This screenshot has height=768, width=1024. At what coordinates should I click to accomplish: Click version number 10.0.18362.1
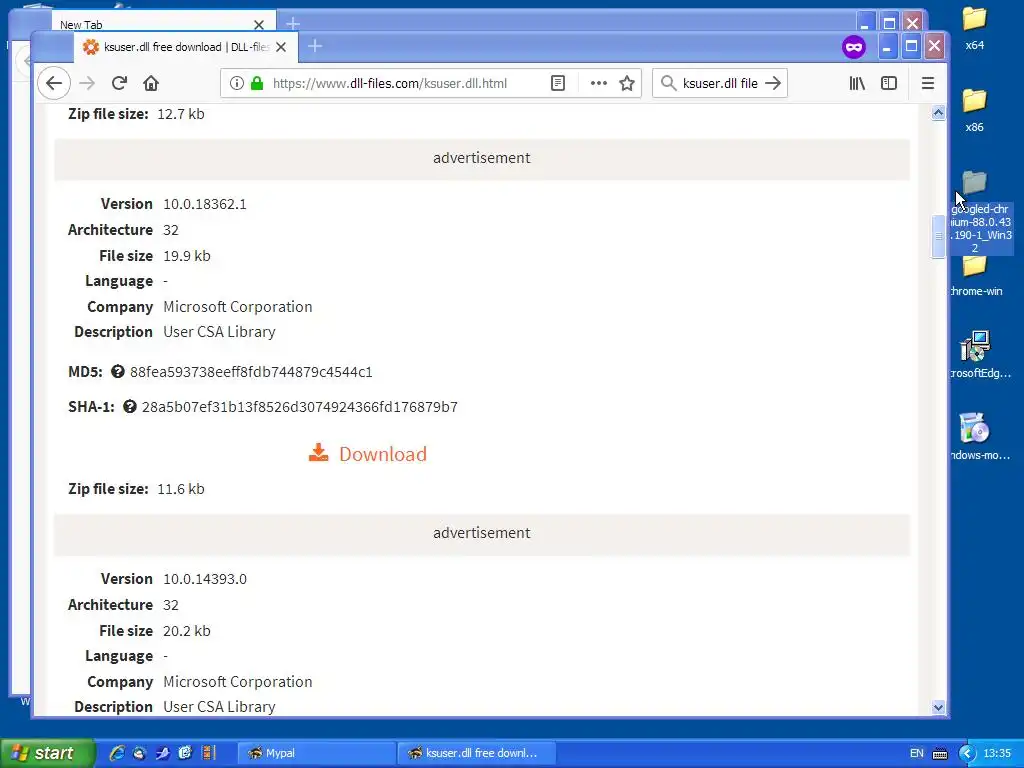coord(205,204)
